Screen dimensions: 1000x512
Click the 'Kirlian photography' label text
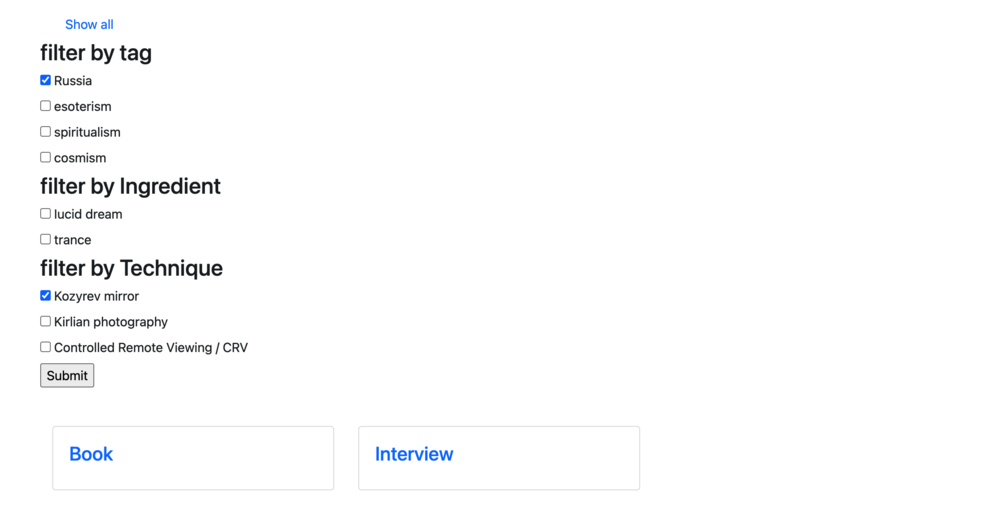111,322
